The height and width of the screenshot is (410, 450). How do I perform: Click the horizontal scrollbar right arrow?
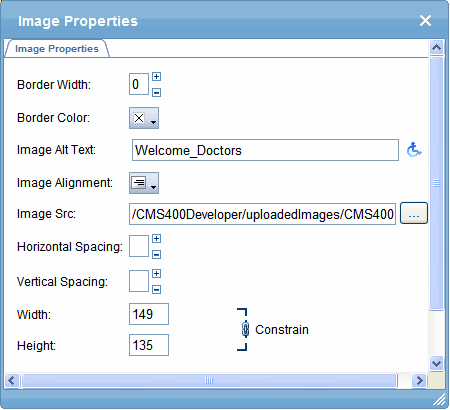[419, 380]
